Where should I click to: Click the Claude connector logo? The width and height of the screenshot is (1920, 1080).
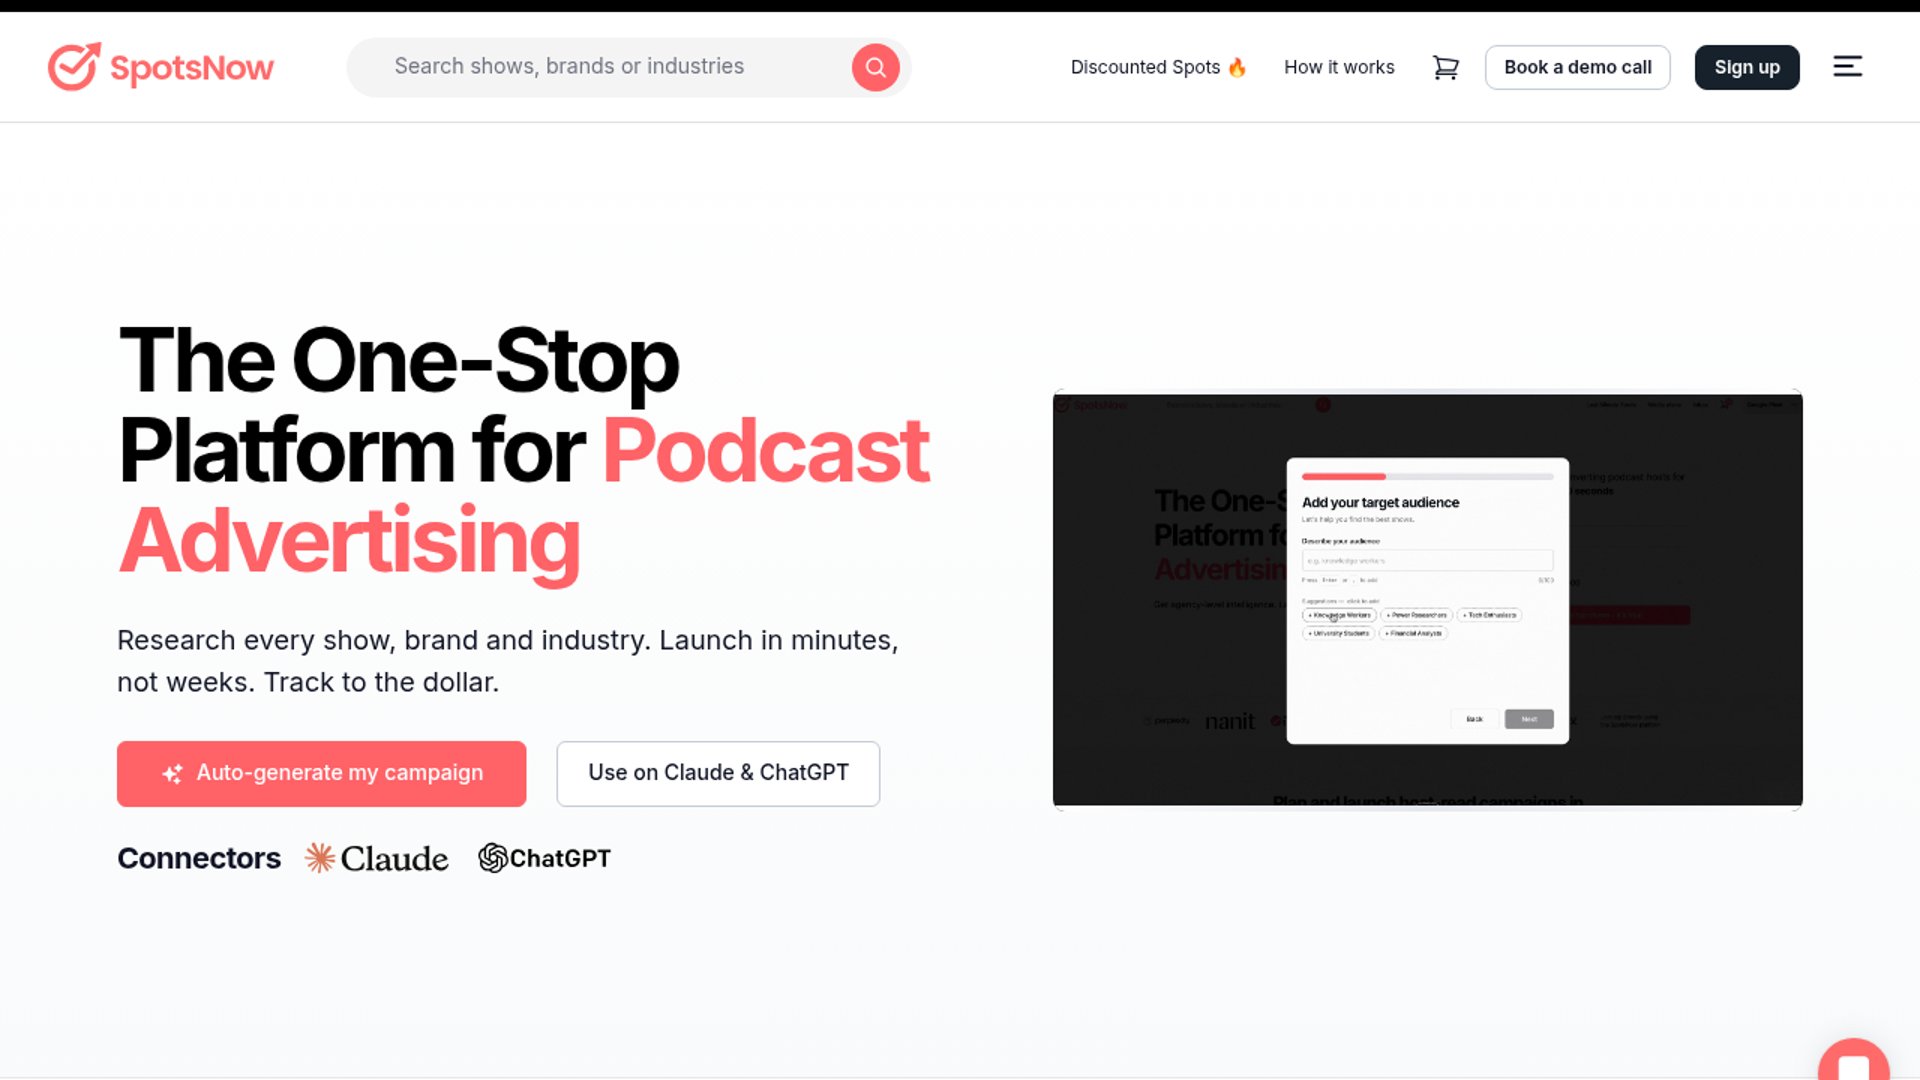377,858
